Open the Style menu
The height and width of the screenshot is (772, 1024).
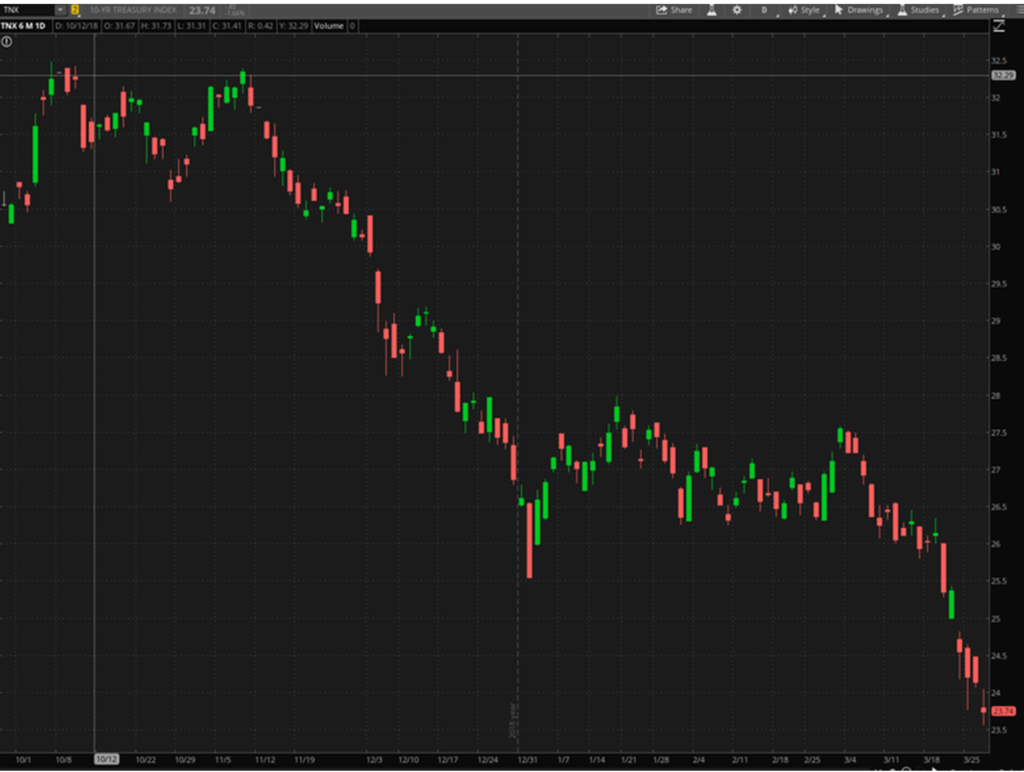[803, 10]
